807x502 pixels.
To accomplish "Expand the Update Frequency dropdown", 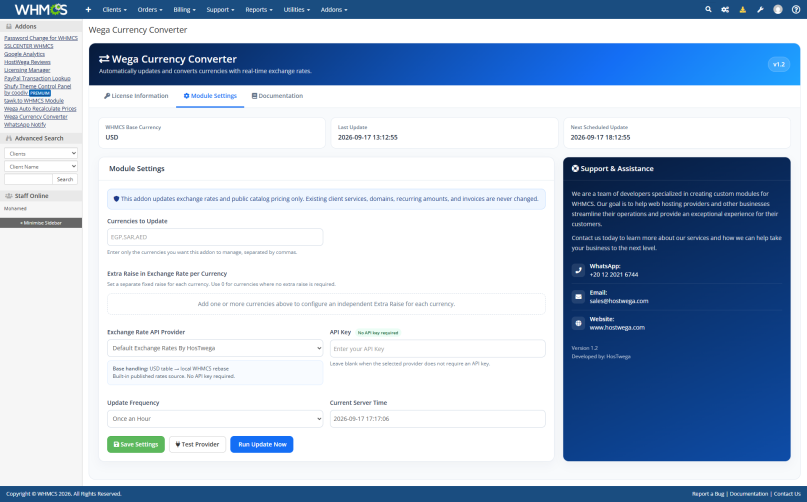I will coord(215,419).
